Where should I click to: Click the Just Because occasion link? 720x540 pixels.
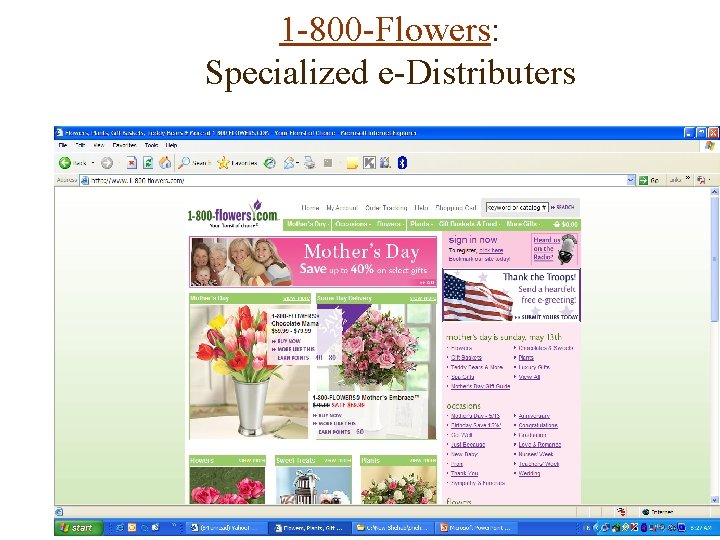(468, 444)
